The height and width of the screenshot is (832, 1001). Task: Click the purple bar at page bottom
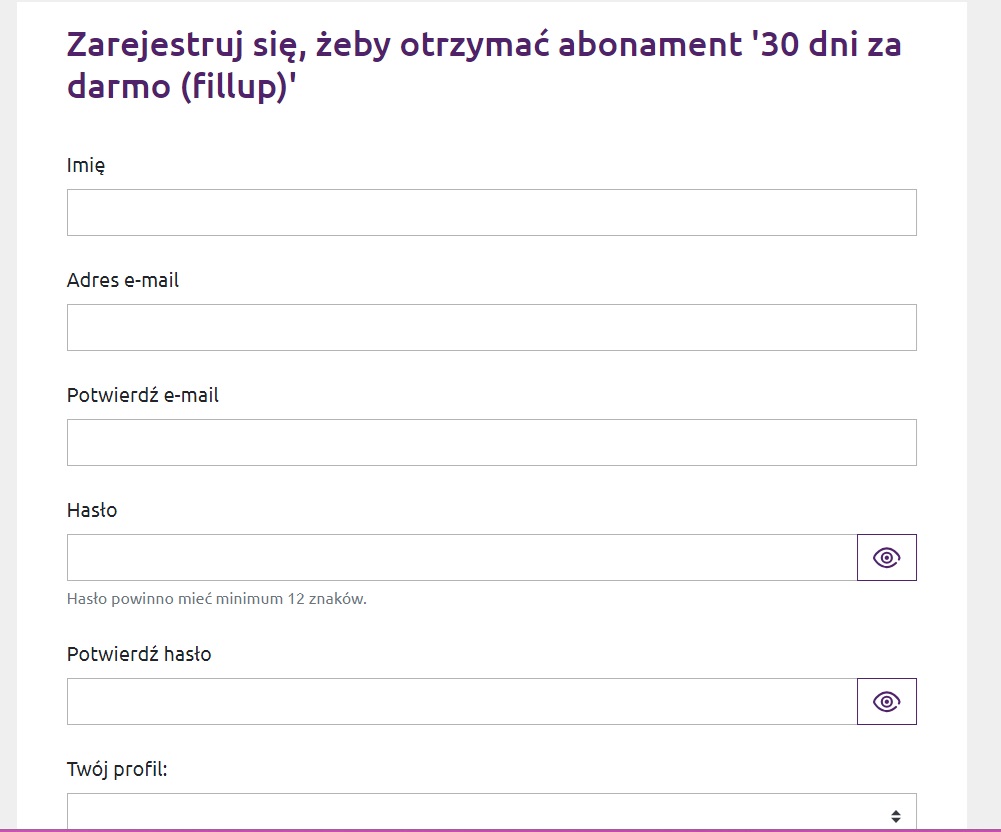[500, 830]
